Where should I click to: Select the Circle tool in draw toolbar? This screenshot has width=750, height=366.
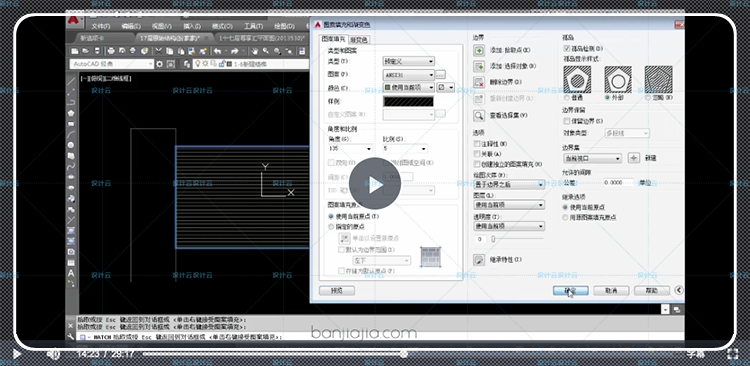[71, 145]
